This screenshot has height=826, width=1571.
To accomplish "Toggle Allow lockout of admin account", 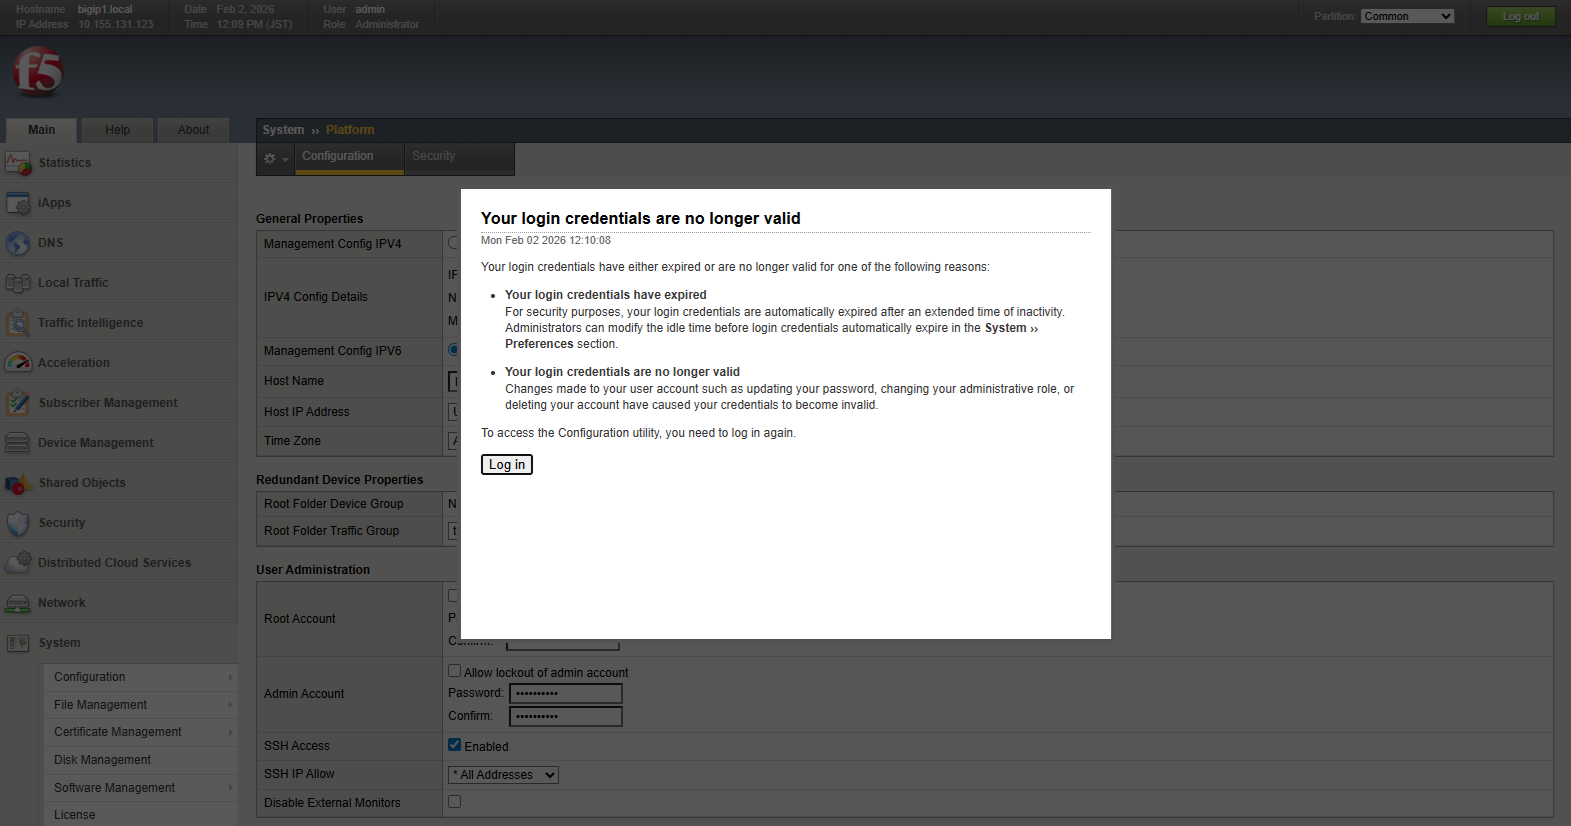I will (x=455, y=671).
